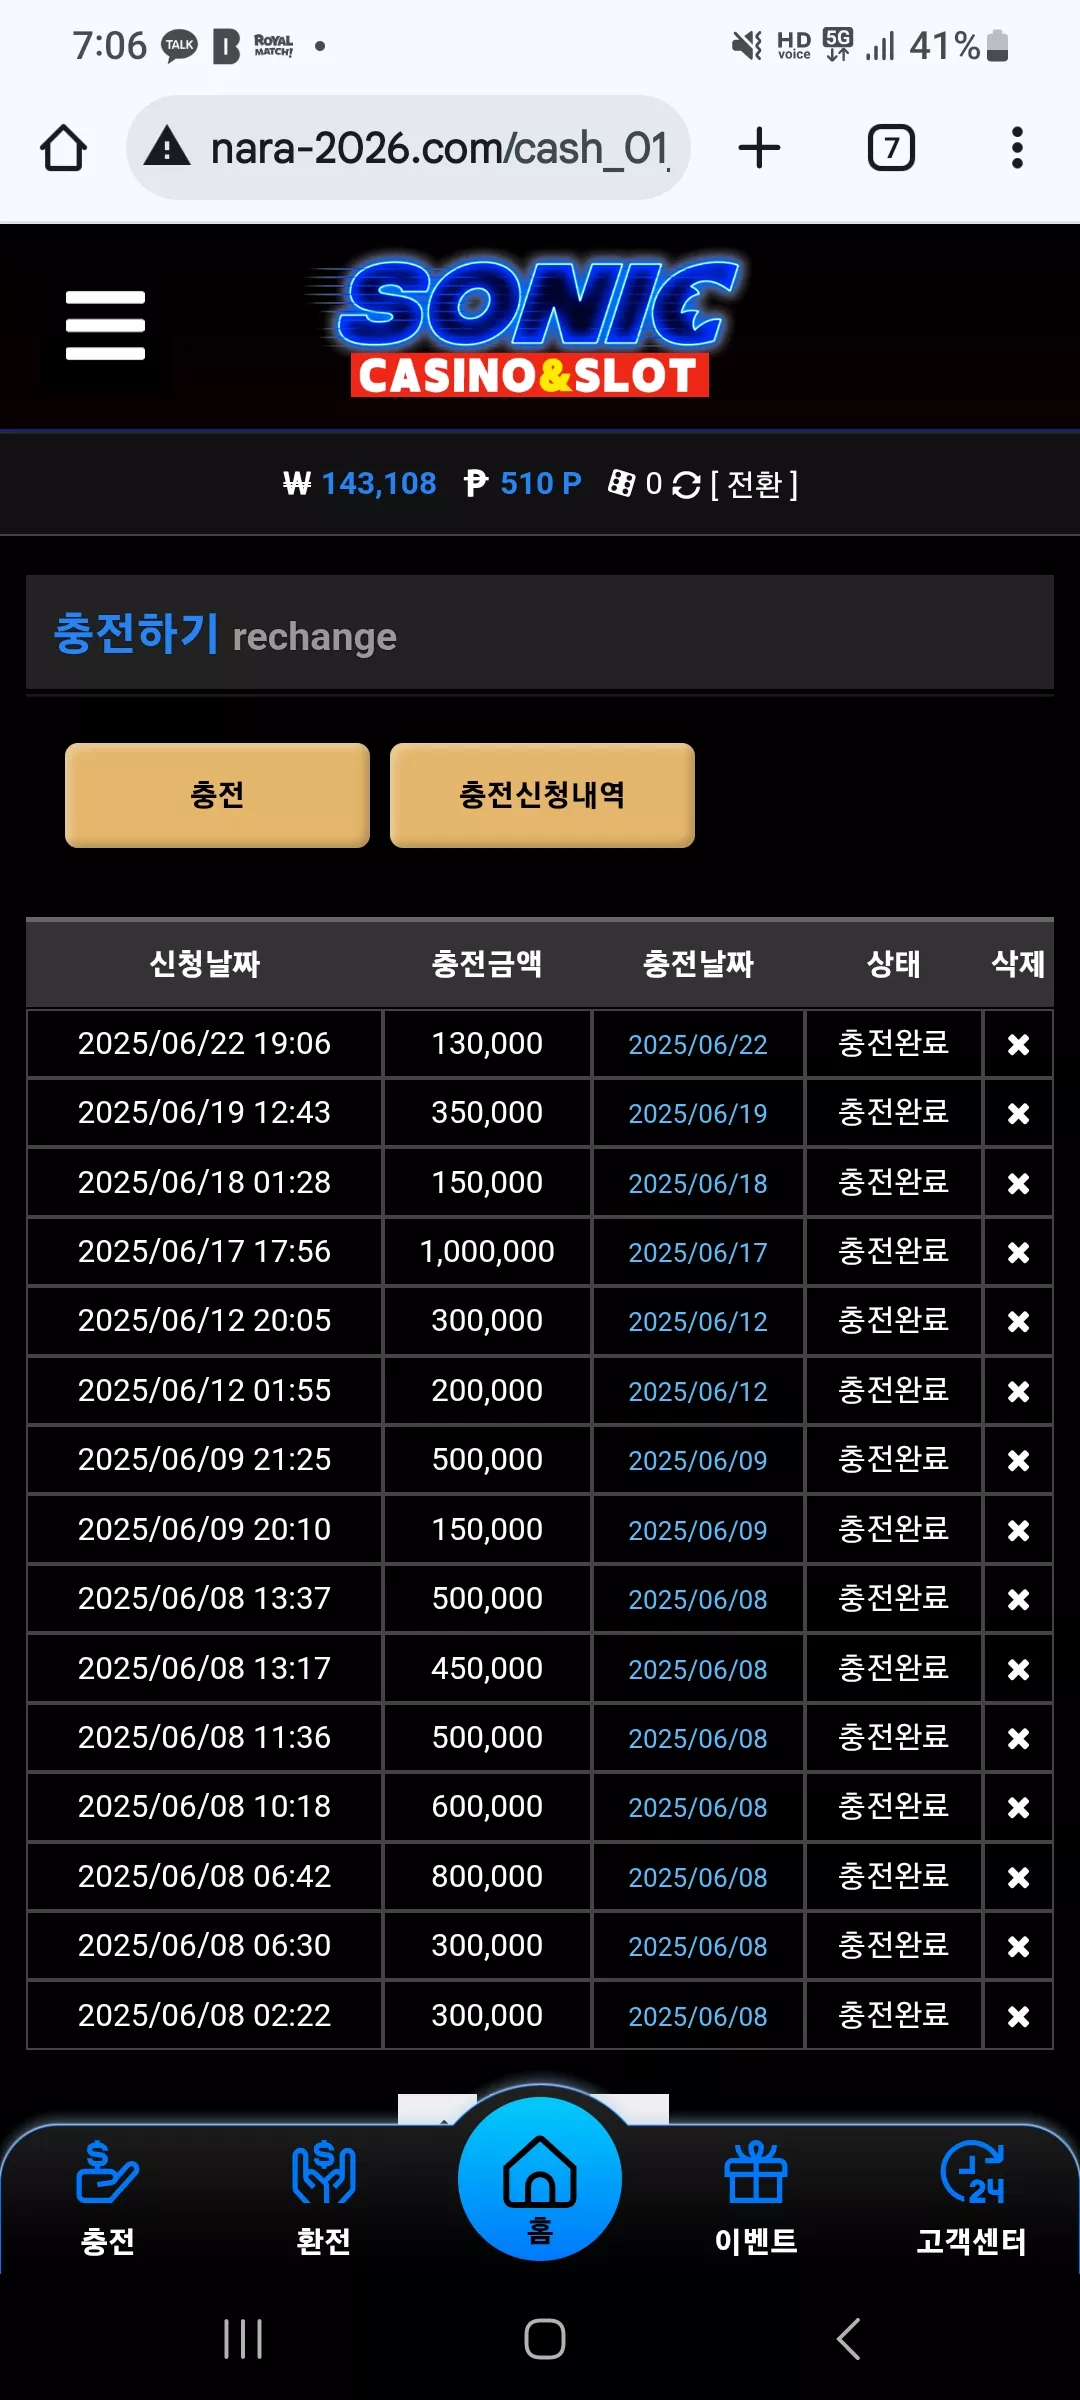Delete the 1,000,000 recharge record
The width and height of the screenshot is (1080, 2400).
(x=1018, y=1252)
